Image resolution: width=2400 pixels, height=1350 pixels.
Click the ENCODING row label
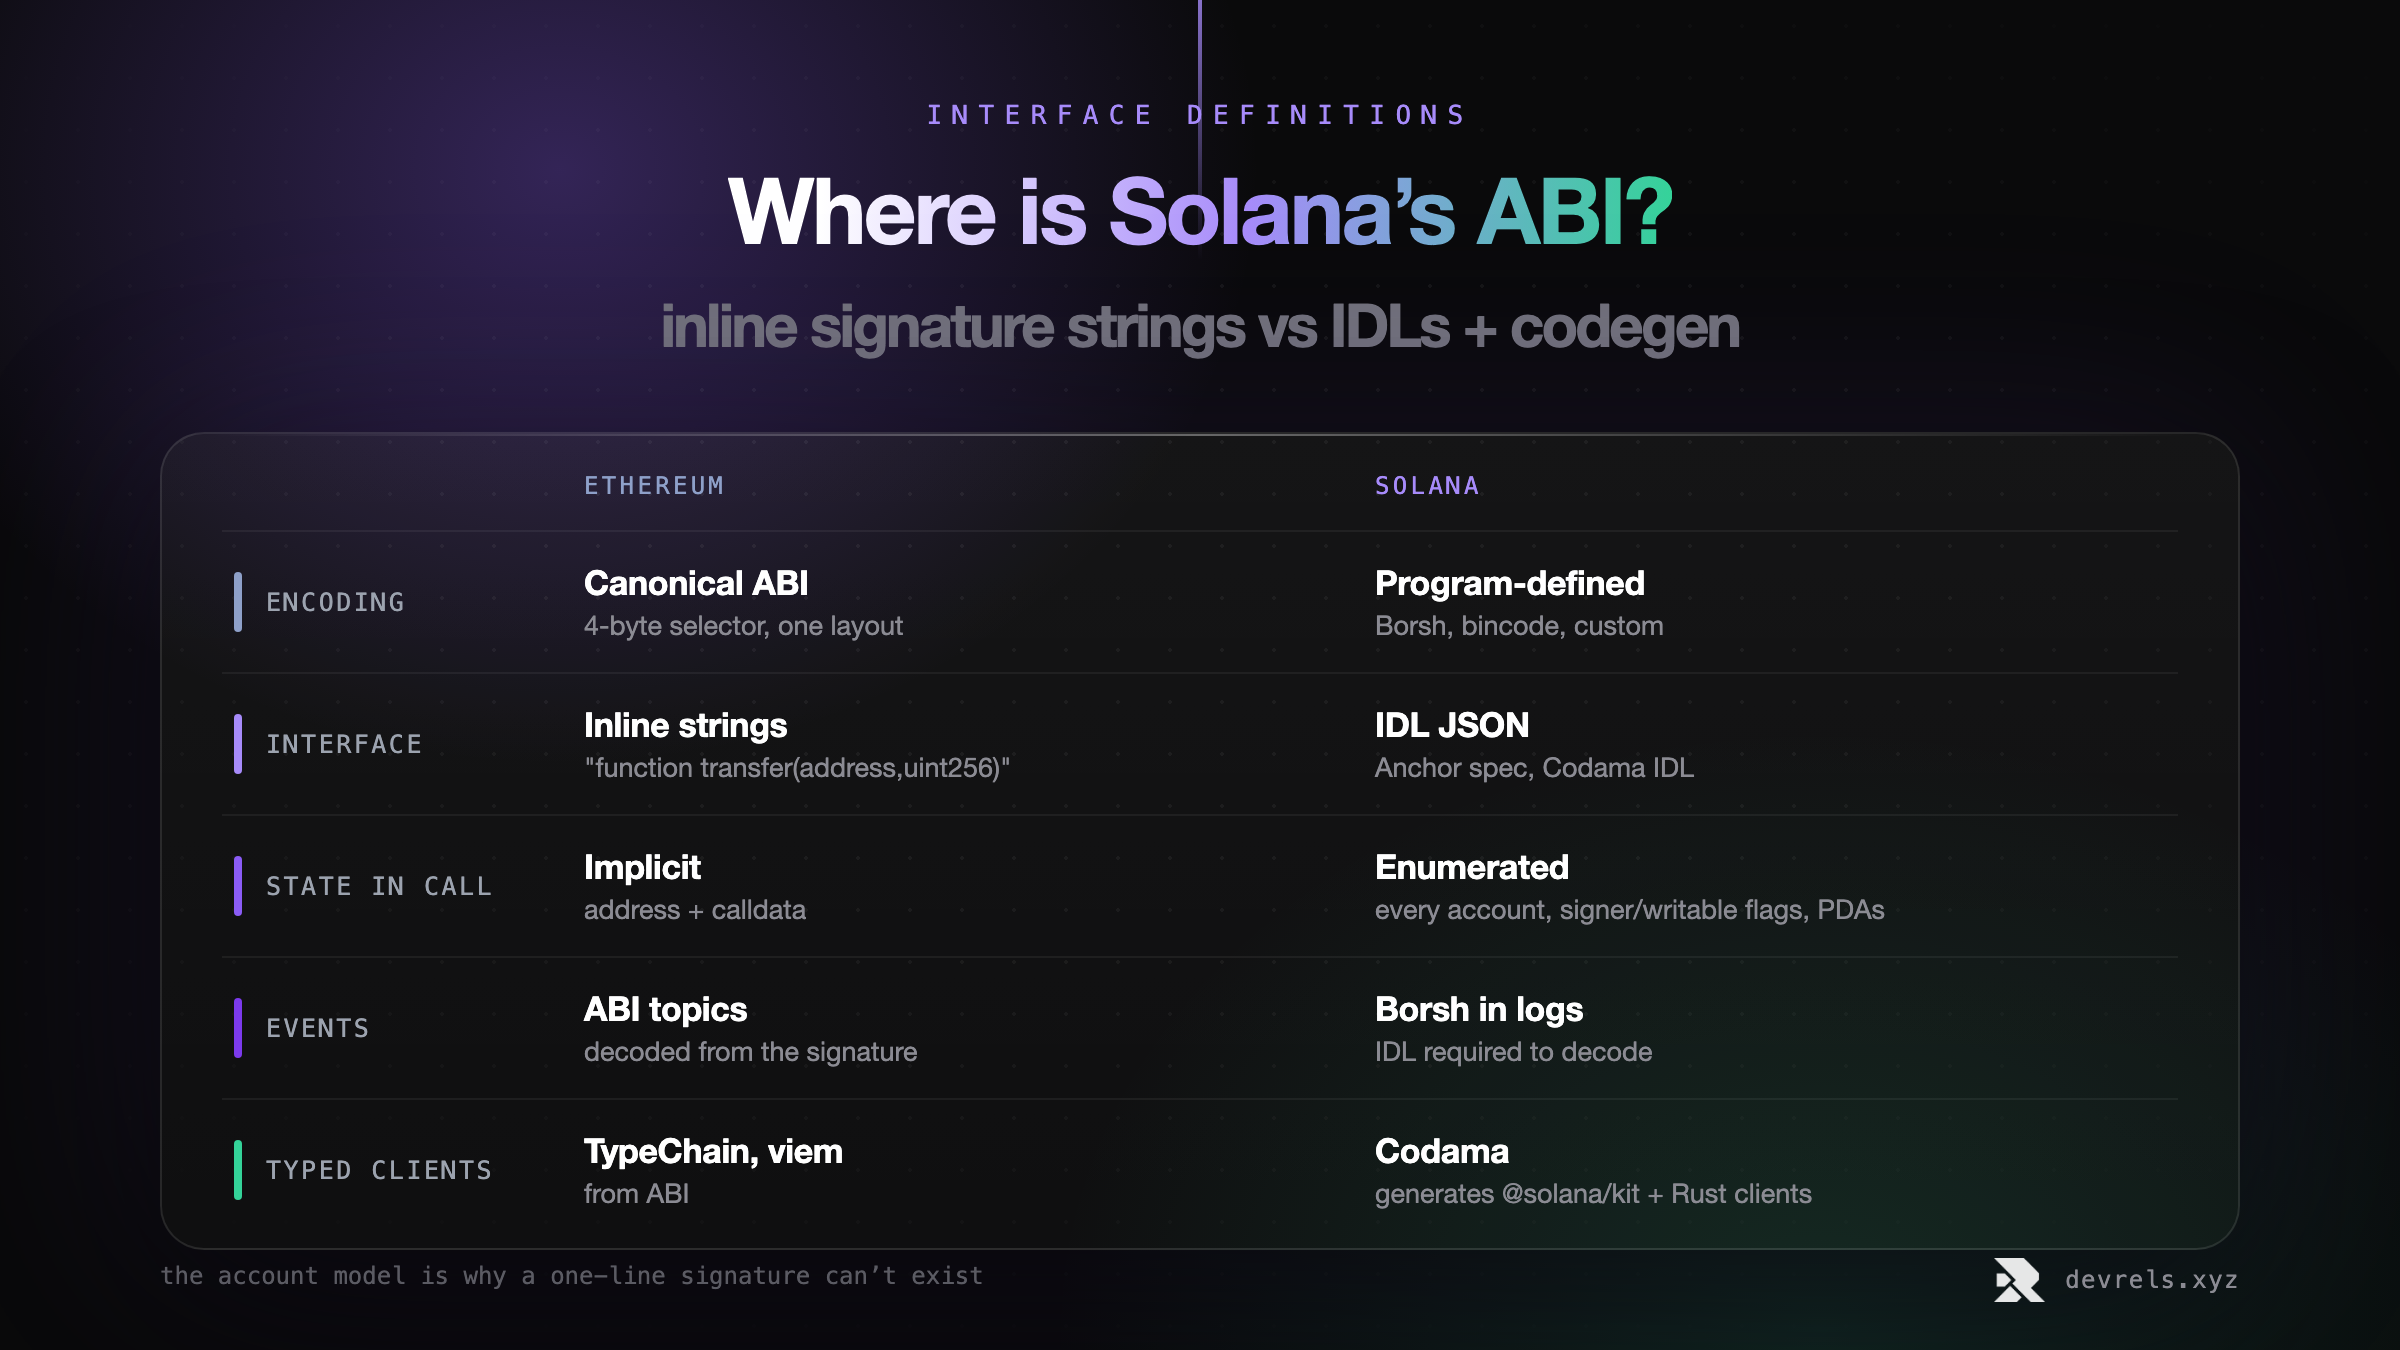[335, 602]
